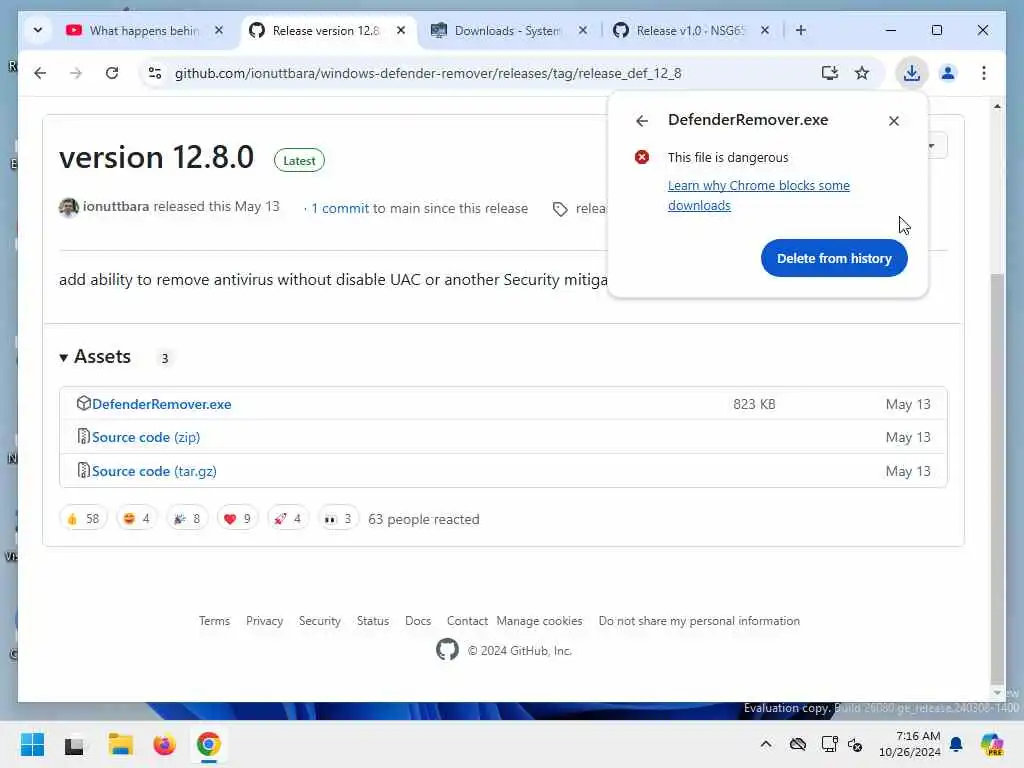Show hidden system tray icons
1024x768 pixels.
coord(766,744)
